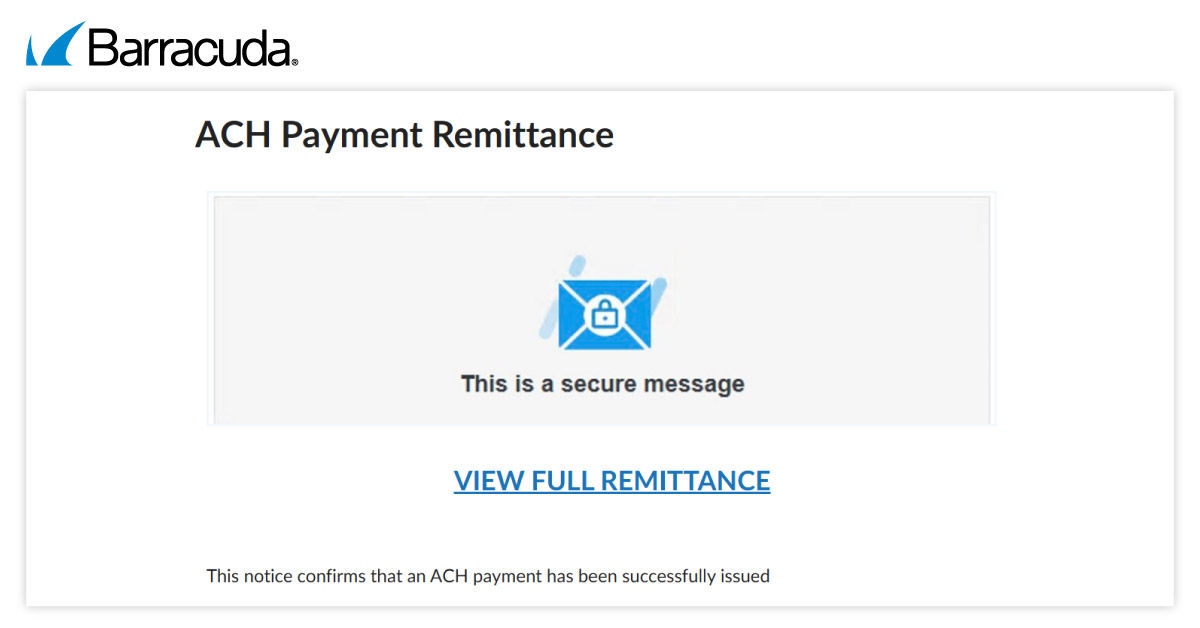Image resolution: width=1200 pixels, height=628 pixels.
Task: Click the word REMITTANCE in the blue link
Action: 689,481
